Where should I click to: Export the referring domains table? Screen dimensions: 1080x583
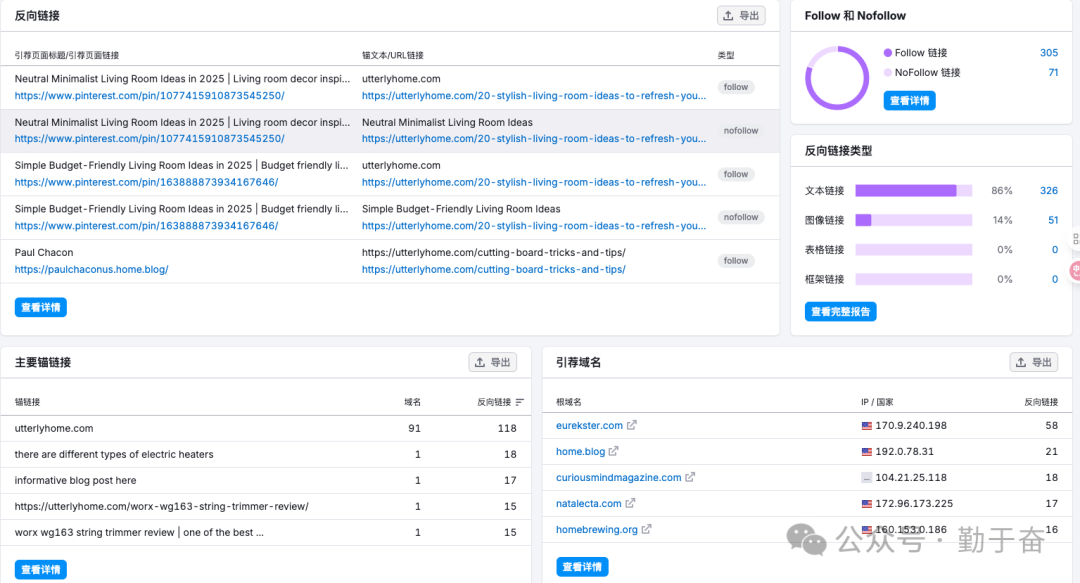1033,362
